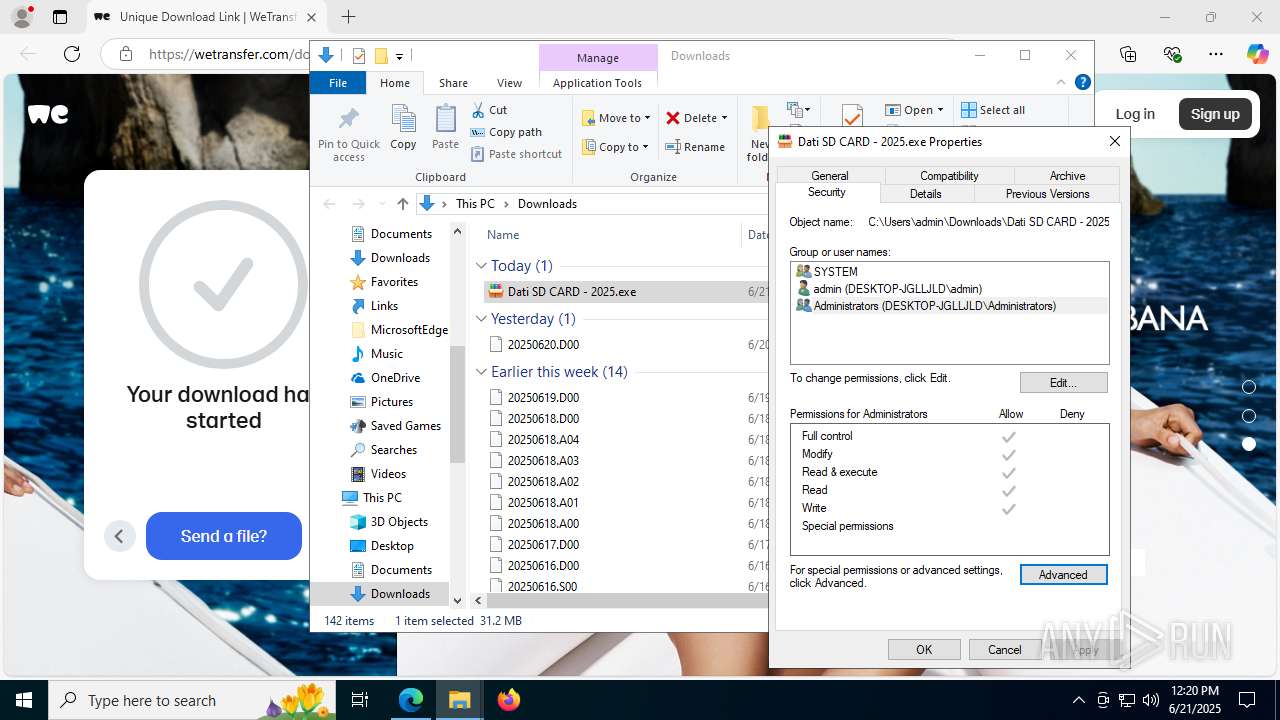Open OneDrive in navigation pane

[395, 378]
